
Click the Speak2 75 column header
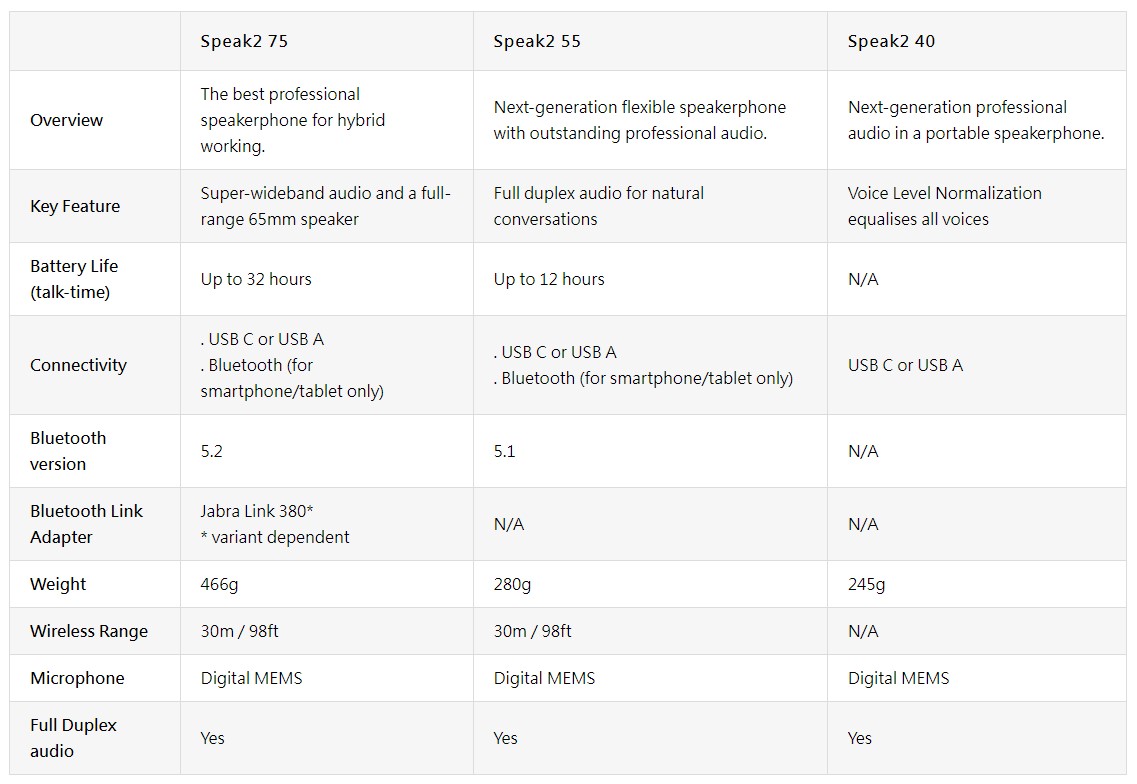[x=244, y=41]
